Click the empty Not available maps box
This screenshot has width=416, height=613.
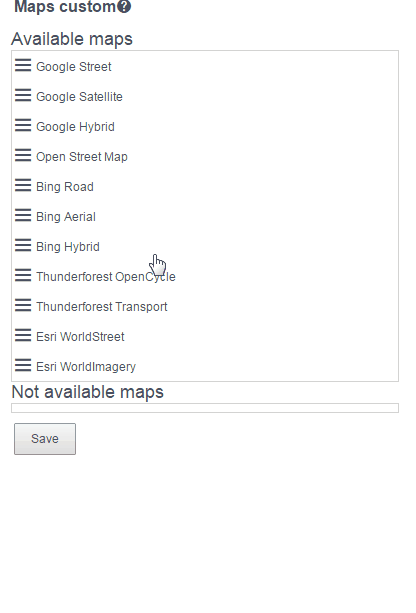pos(205,408)
